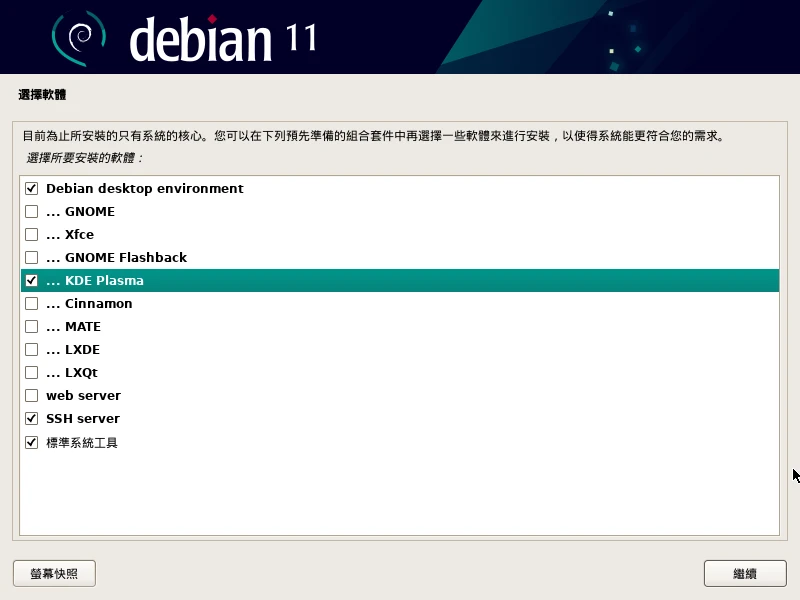This screenshot has height=600, width=800.
Task: Check the web server checkbox
Action: click(31, 396)
